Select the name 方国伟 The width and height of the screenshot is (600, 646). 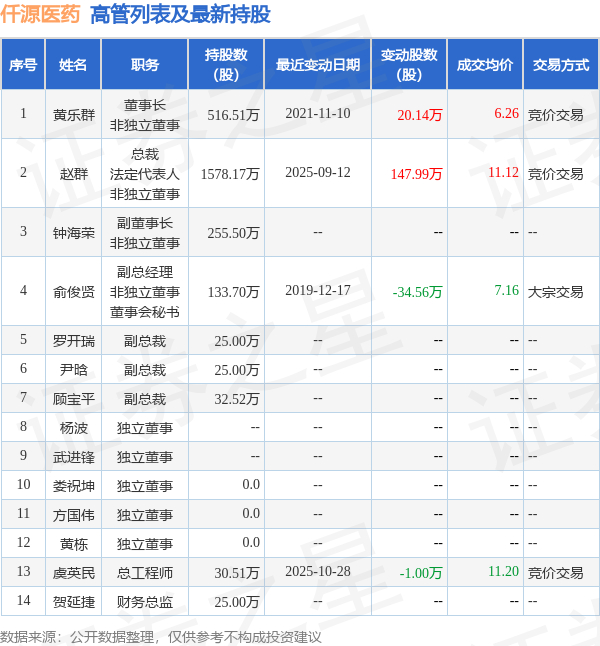pos(74,515)
